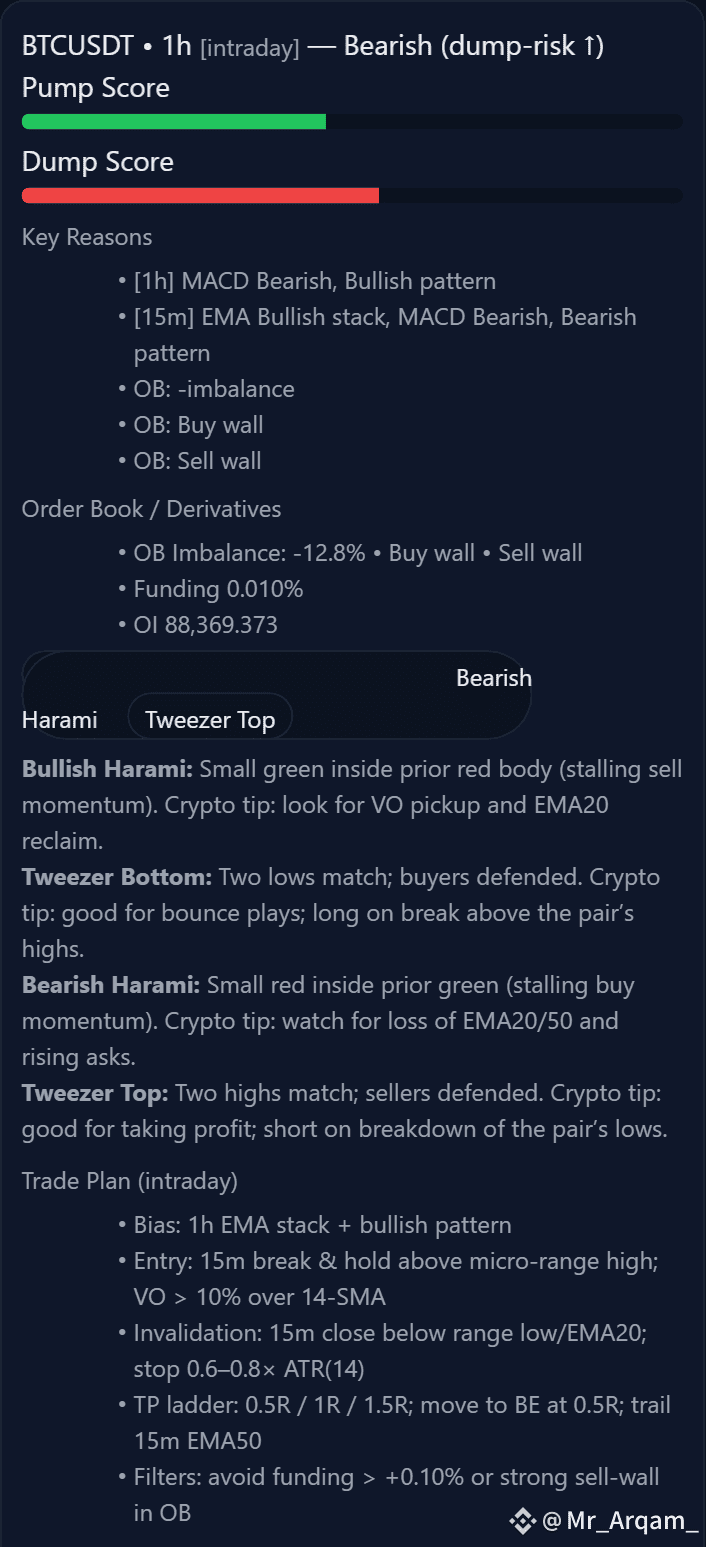Click the [intraday] tag in the header
Viewport: 706px width, 1547px height.
tap(250, 48)
